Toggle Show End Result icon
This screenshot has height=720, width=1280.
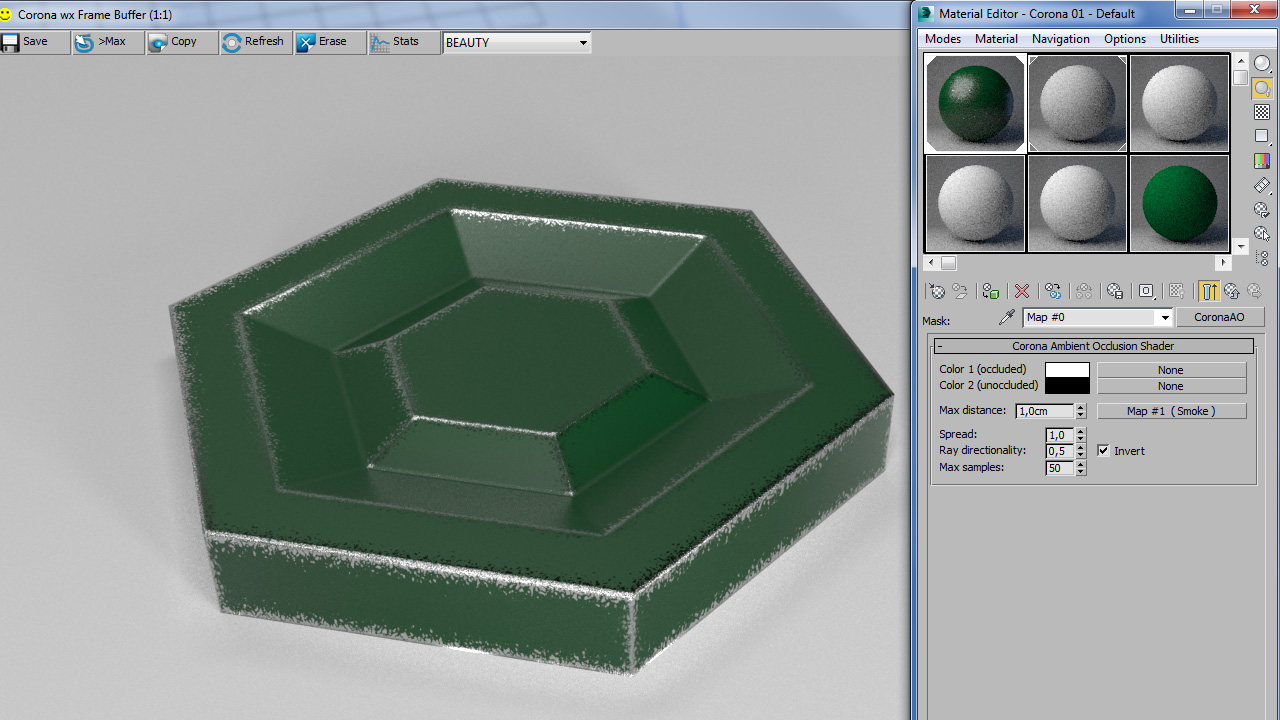pos(1209,291)
